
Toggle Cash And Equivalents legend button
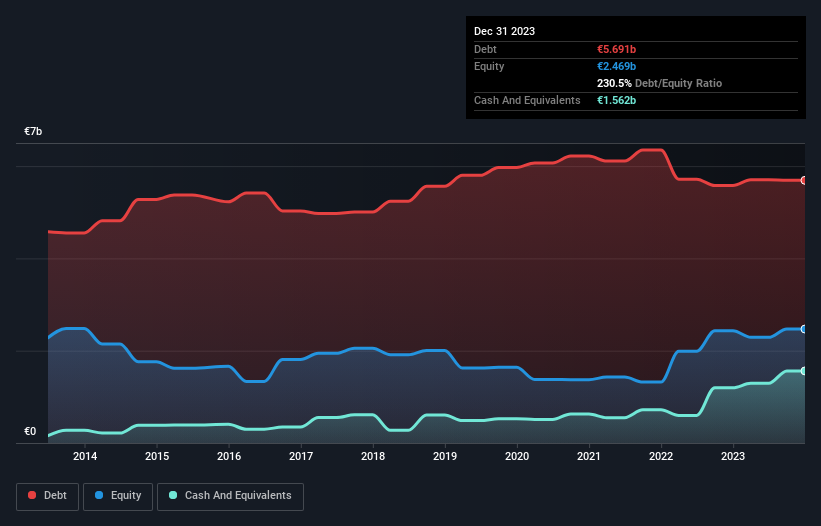tap(230, 496)
